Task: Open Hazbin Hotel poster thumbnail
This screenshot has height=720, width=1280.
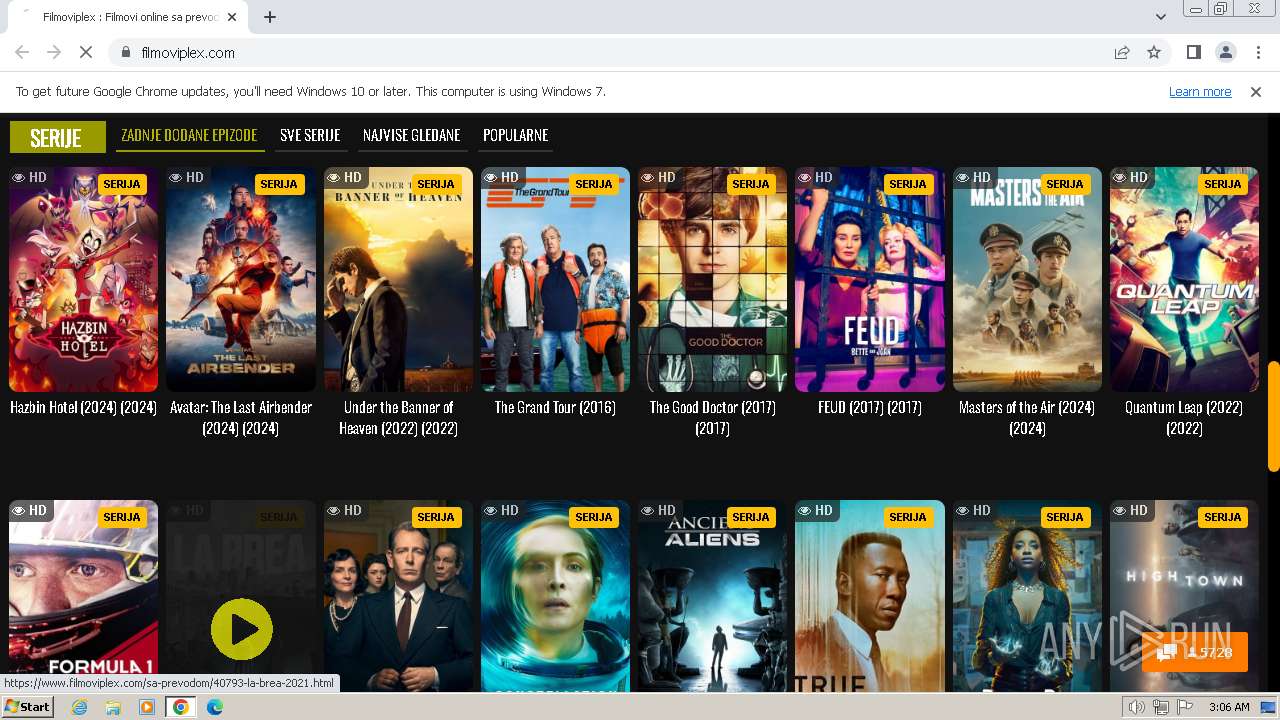Action: click(84, 279)
